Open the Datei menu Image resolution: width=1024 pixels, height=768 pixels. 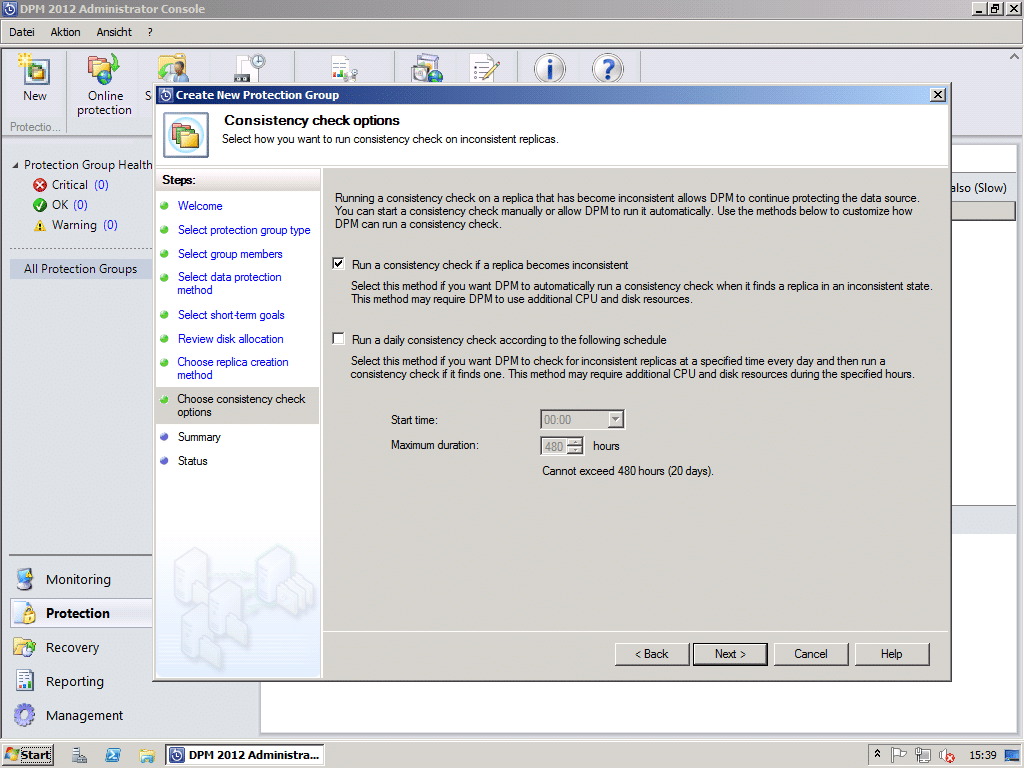click(x=22, y=32)
